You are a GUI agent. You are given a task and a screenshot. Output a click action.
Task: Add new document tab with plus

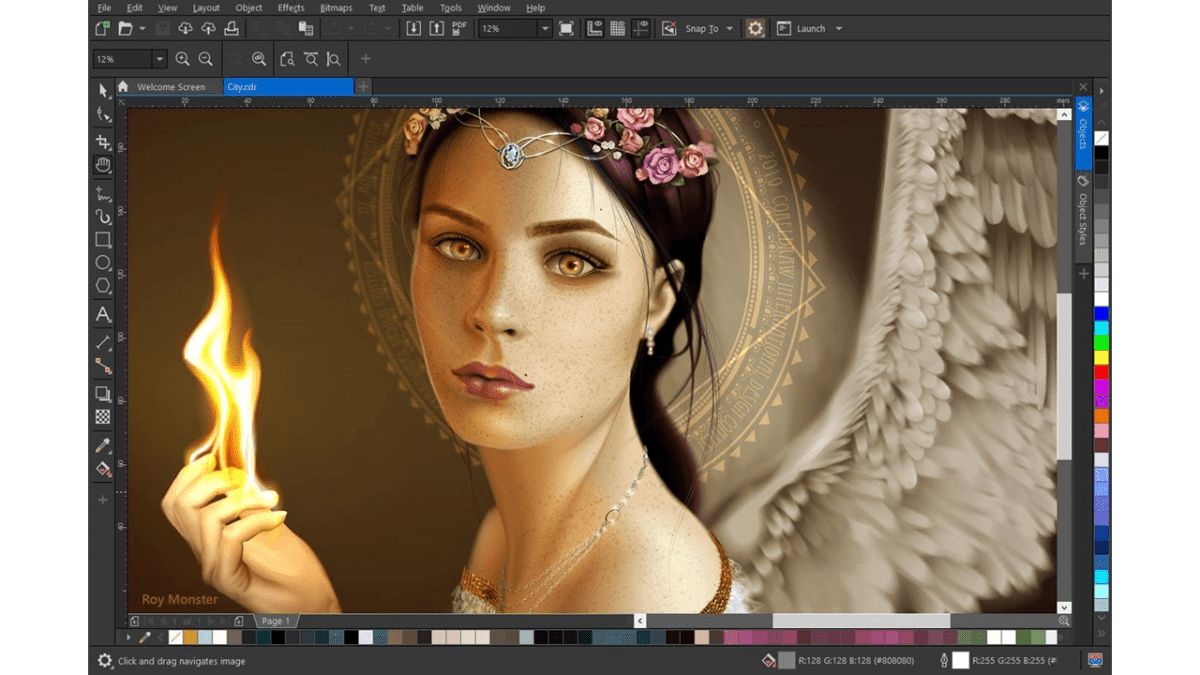(x=363, y=87)
